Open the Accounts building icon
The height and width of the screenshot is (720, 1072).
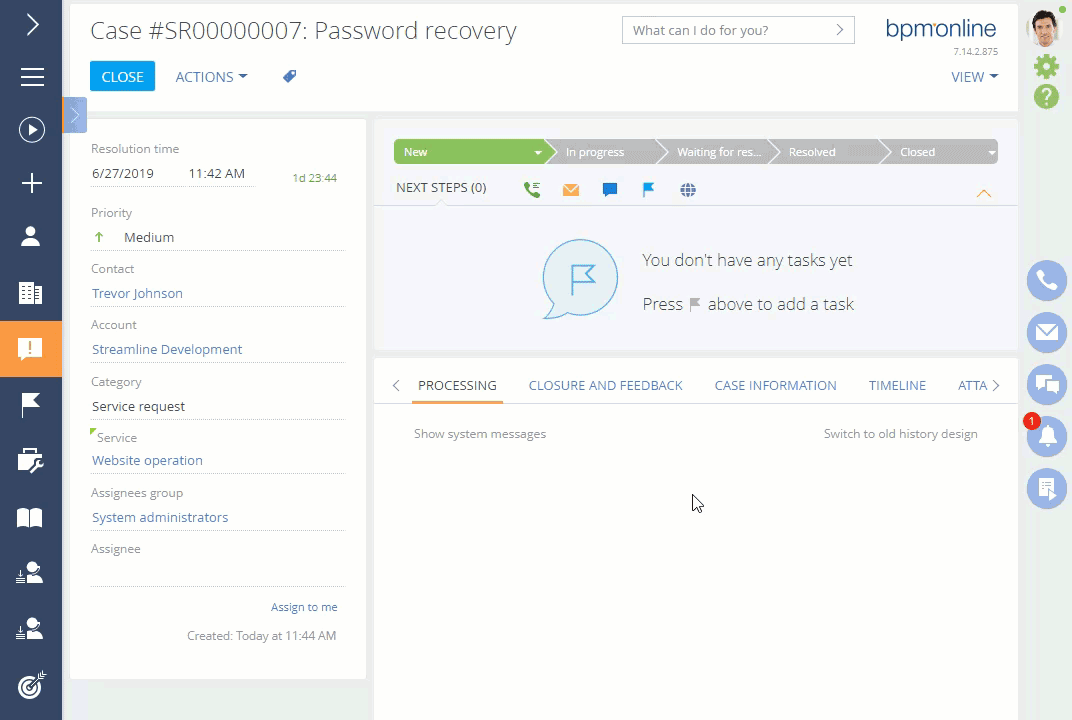point(31,293)
